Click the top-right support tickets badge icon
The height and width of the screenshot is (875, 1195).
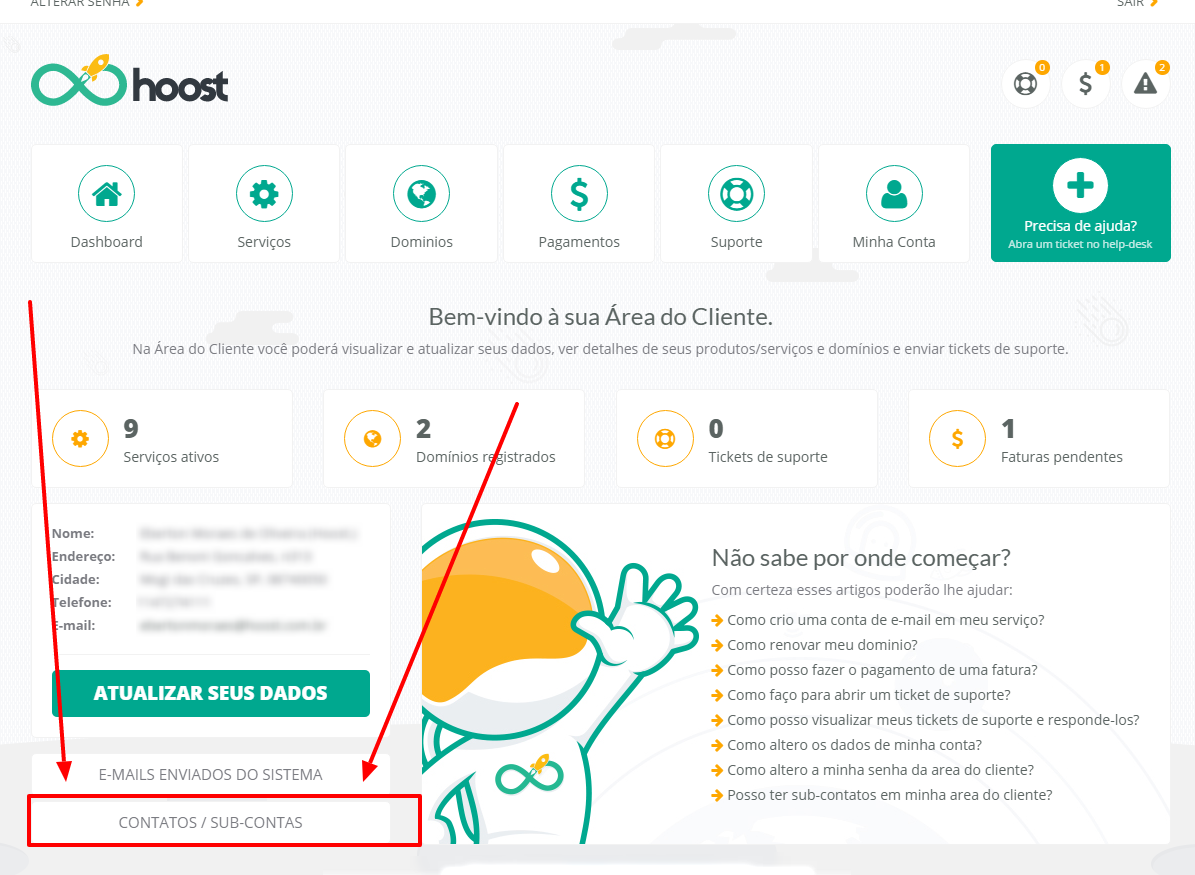tap(1026, 83)
